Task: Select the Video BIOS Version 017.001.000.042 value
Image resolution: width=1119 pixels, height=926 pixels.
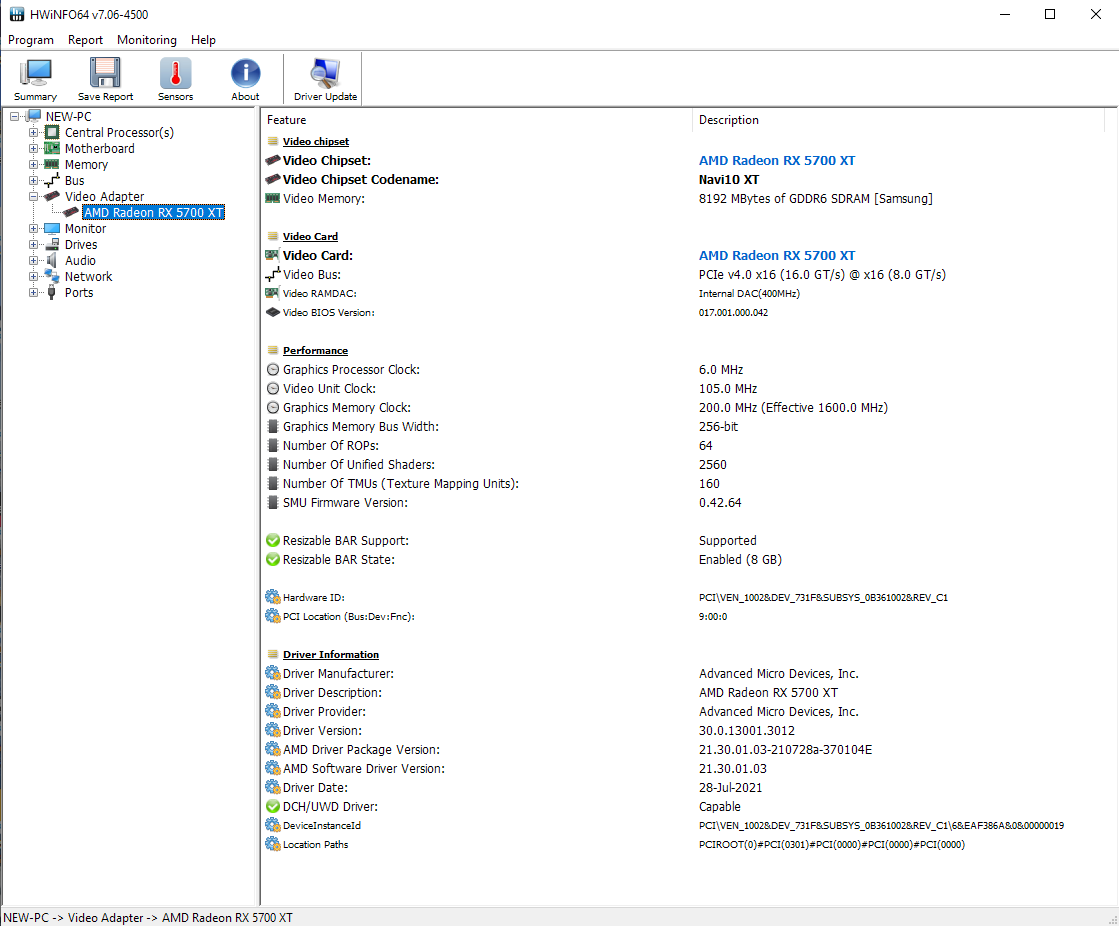Action: pyautogui.click(x=733, y=312)
